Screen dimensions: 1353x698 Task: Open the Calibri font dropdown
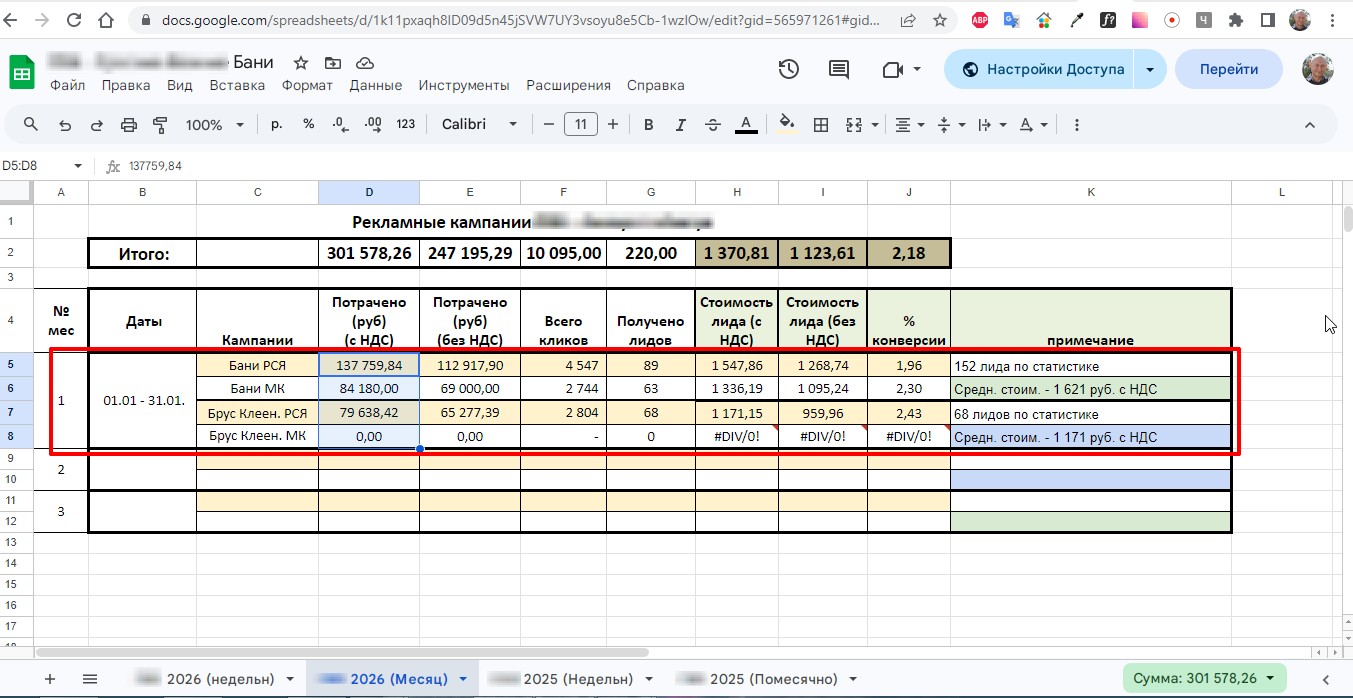[x=479, y=125]
